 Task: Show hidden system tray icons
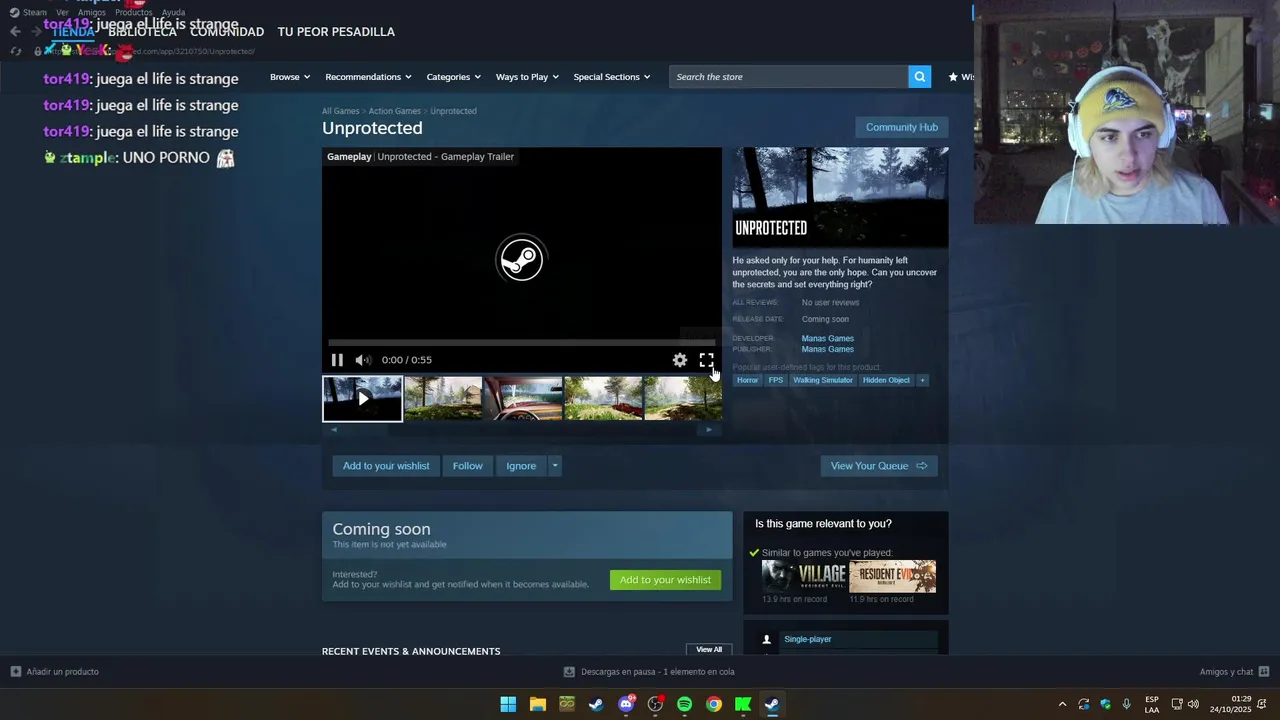[x=1062, y=704]
